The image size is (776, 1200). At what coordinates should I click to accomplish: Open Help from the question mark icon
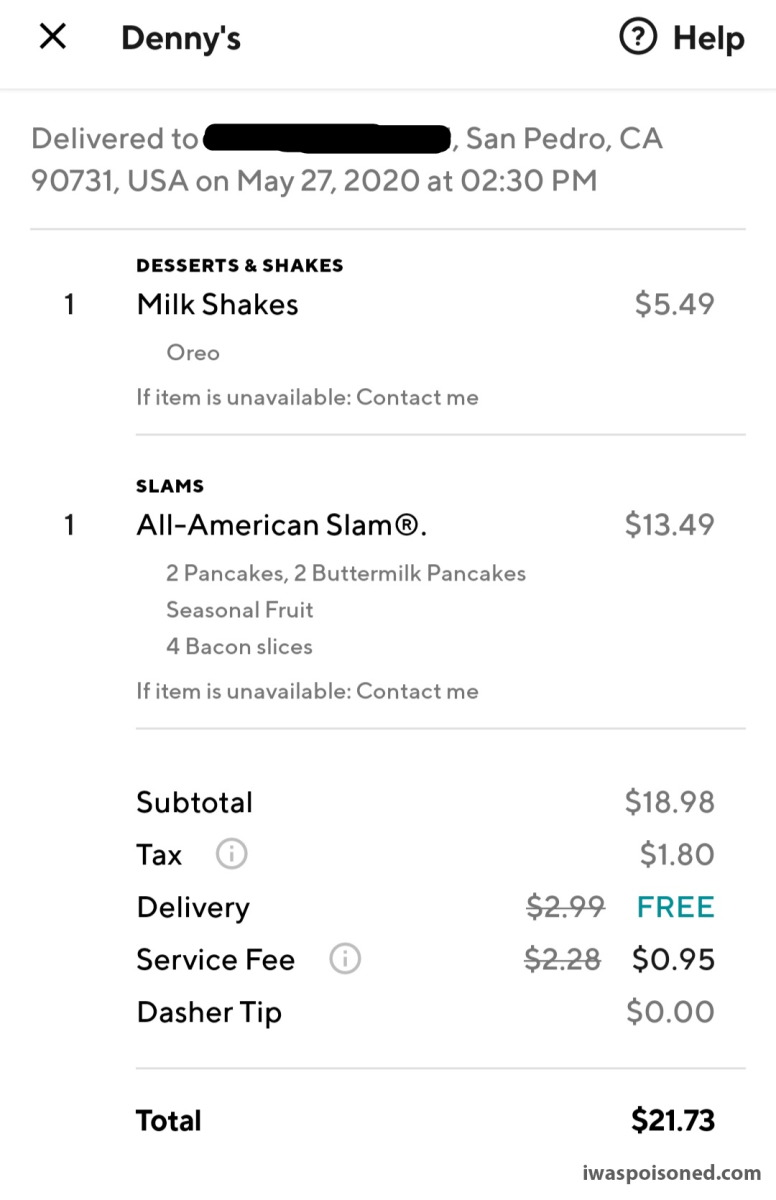[x=638, y=38]
